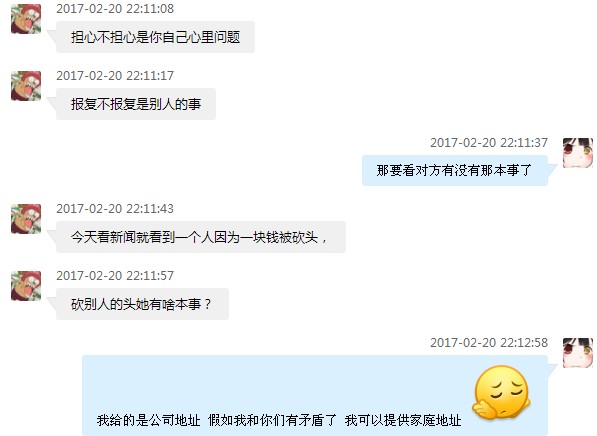Click sender avatar beside 22:11:08 message
This screenshot has width=597, height=436.
tap(26, 19)
